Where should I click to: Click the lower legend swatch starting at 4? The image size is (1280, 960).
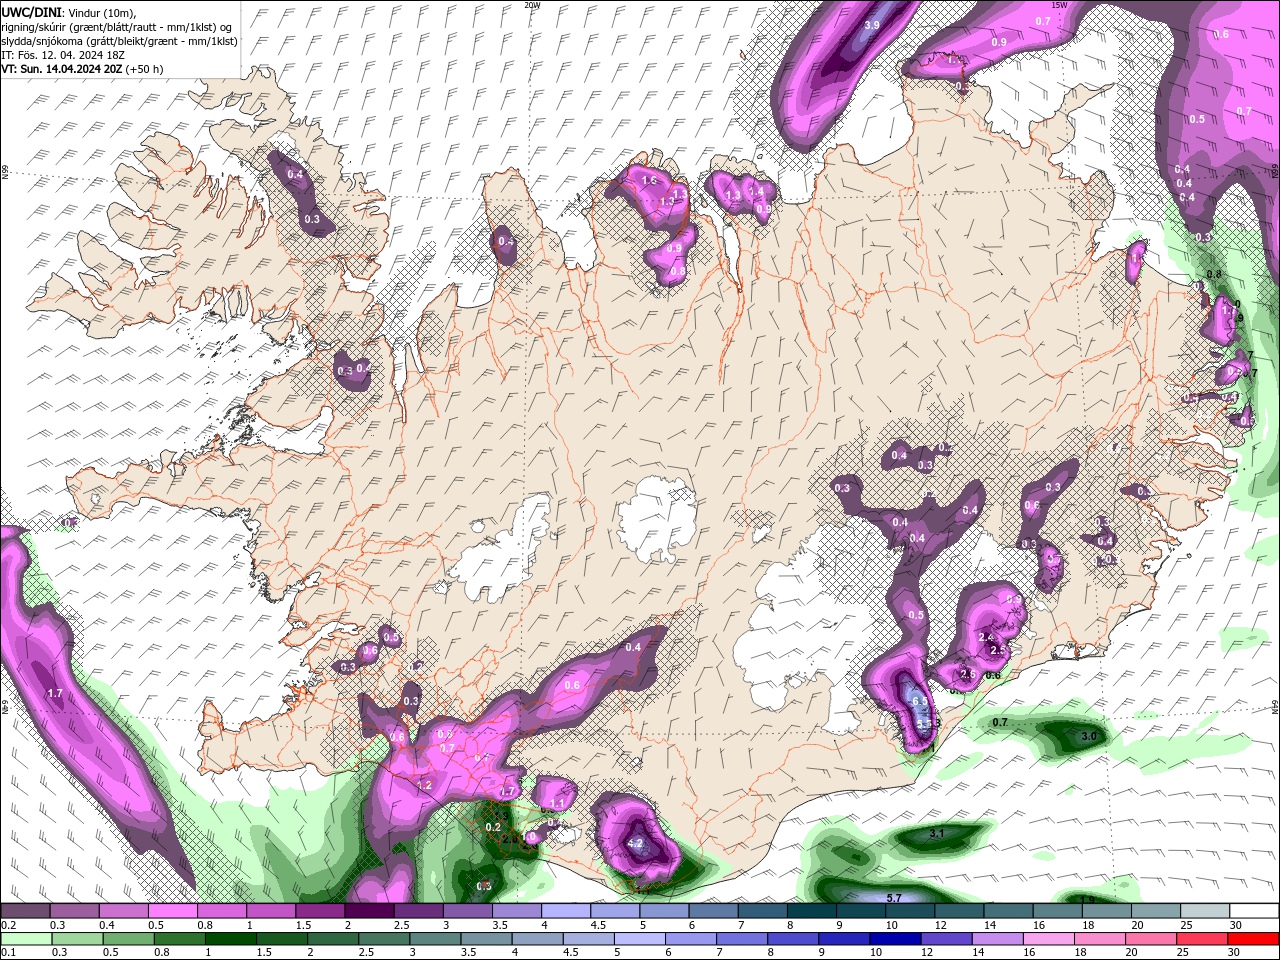538,939
